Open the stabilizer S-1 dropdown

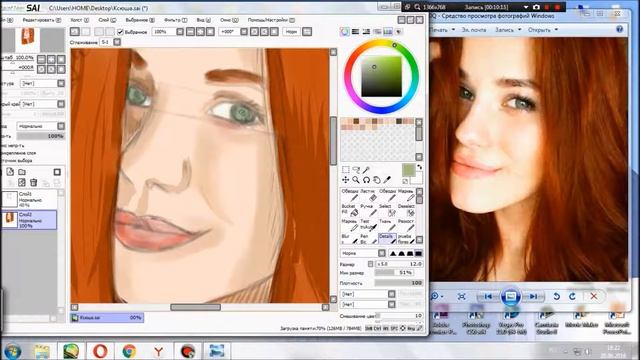(117, 42)
